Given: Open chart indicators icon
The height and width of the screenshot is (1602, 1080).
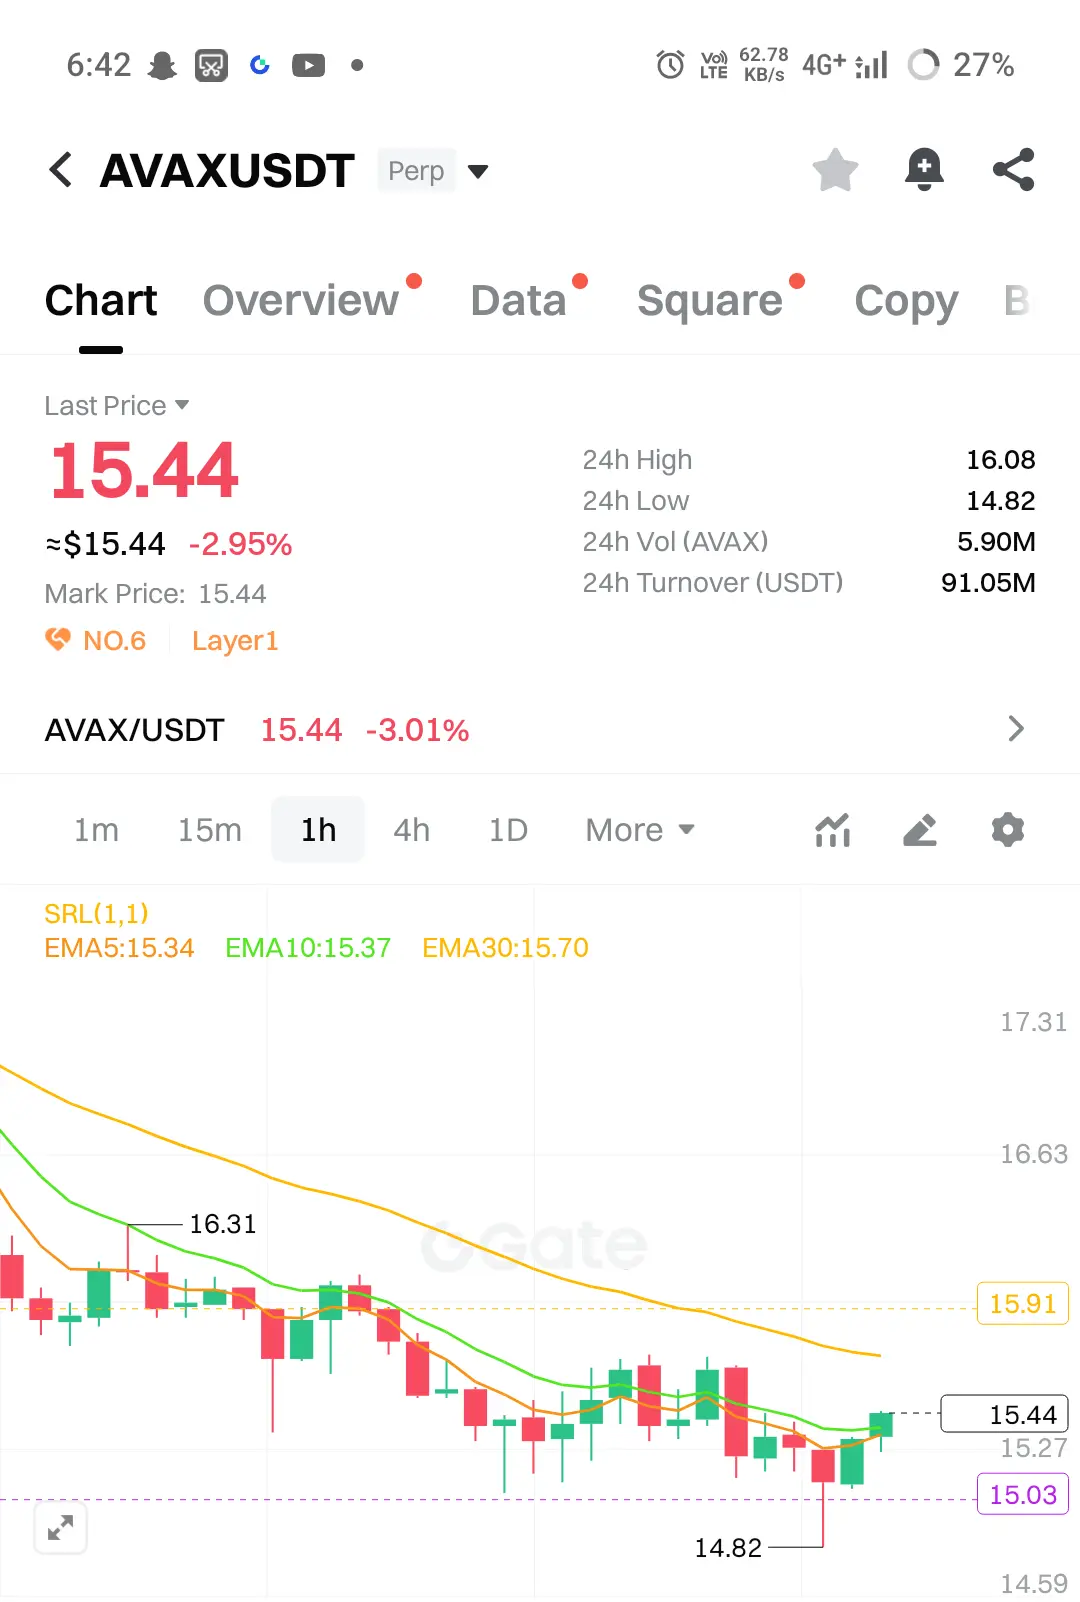Looking at the screenshot, I should [x=833, y=830].
